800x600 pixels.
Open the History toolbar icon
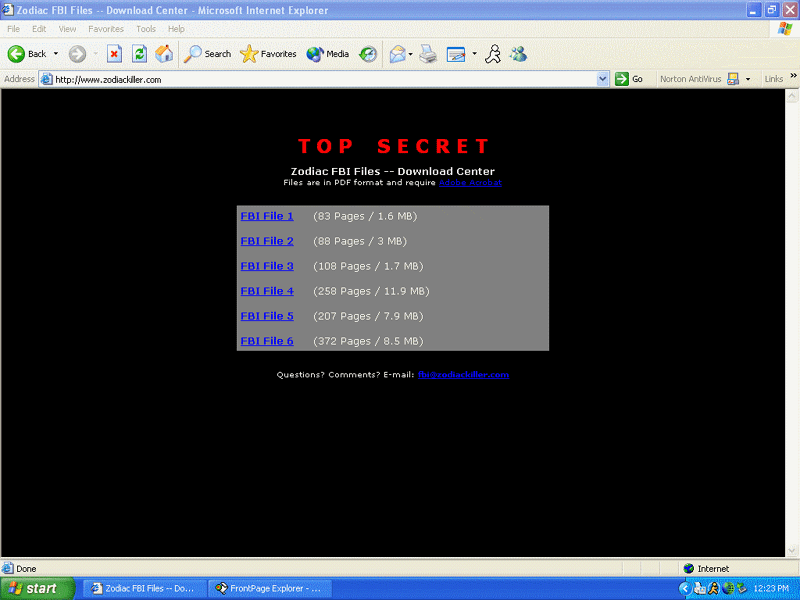click(x=368, y=54)
